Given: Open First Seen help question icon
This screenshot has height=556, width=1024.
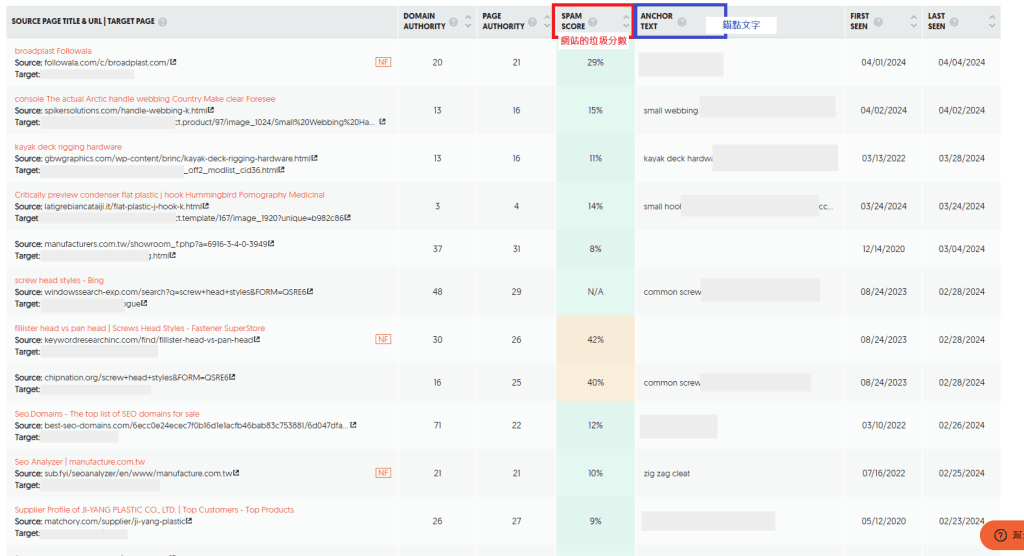Looking at the screenshot, I should (x=878, y=22).
